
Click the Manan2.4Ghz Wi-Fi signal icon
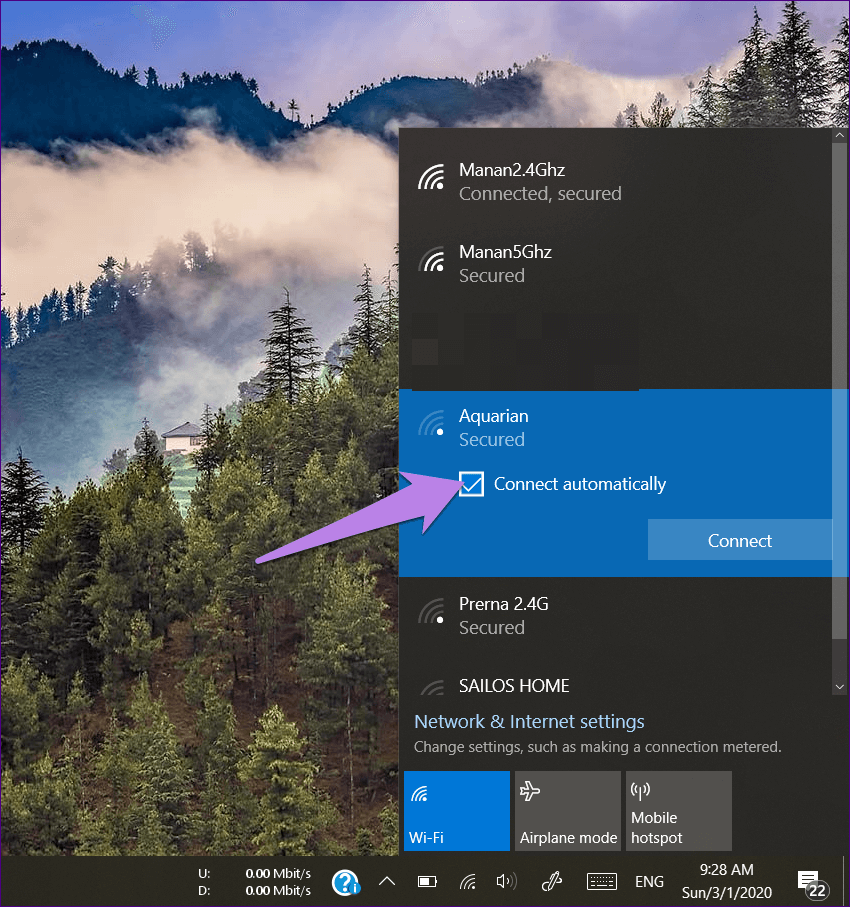(432, 177)
